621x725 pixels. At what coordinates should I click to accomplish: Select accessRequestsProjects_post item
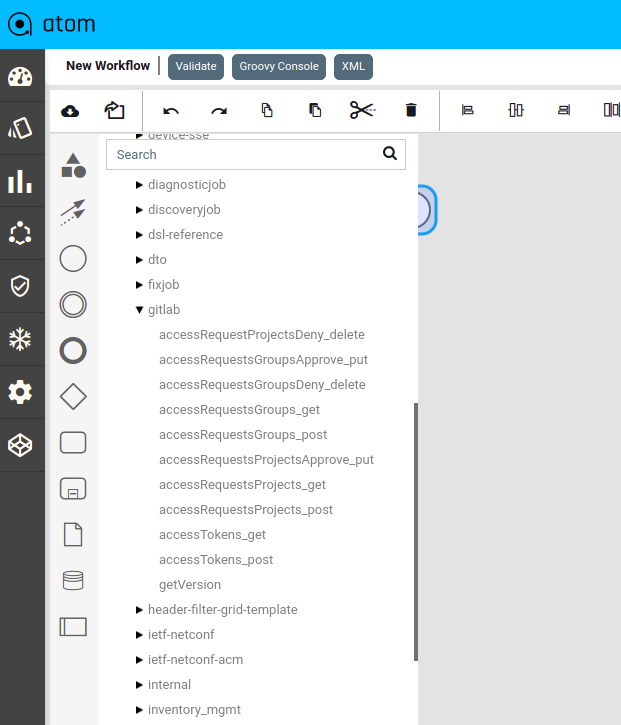point(246,510)
